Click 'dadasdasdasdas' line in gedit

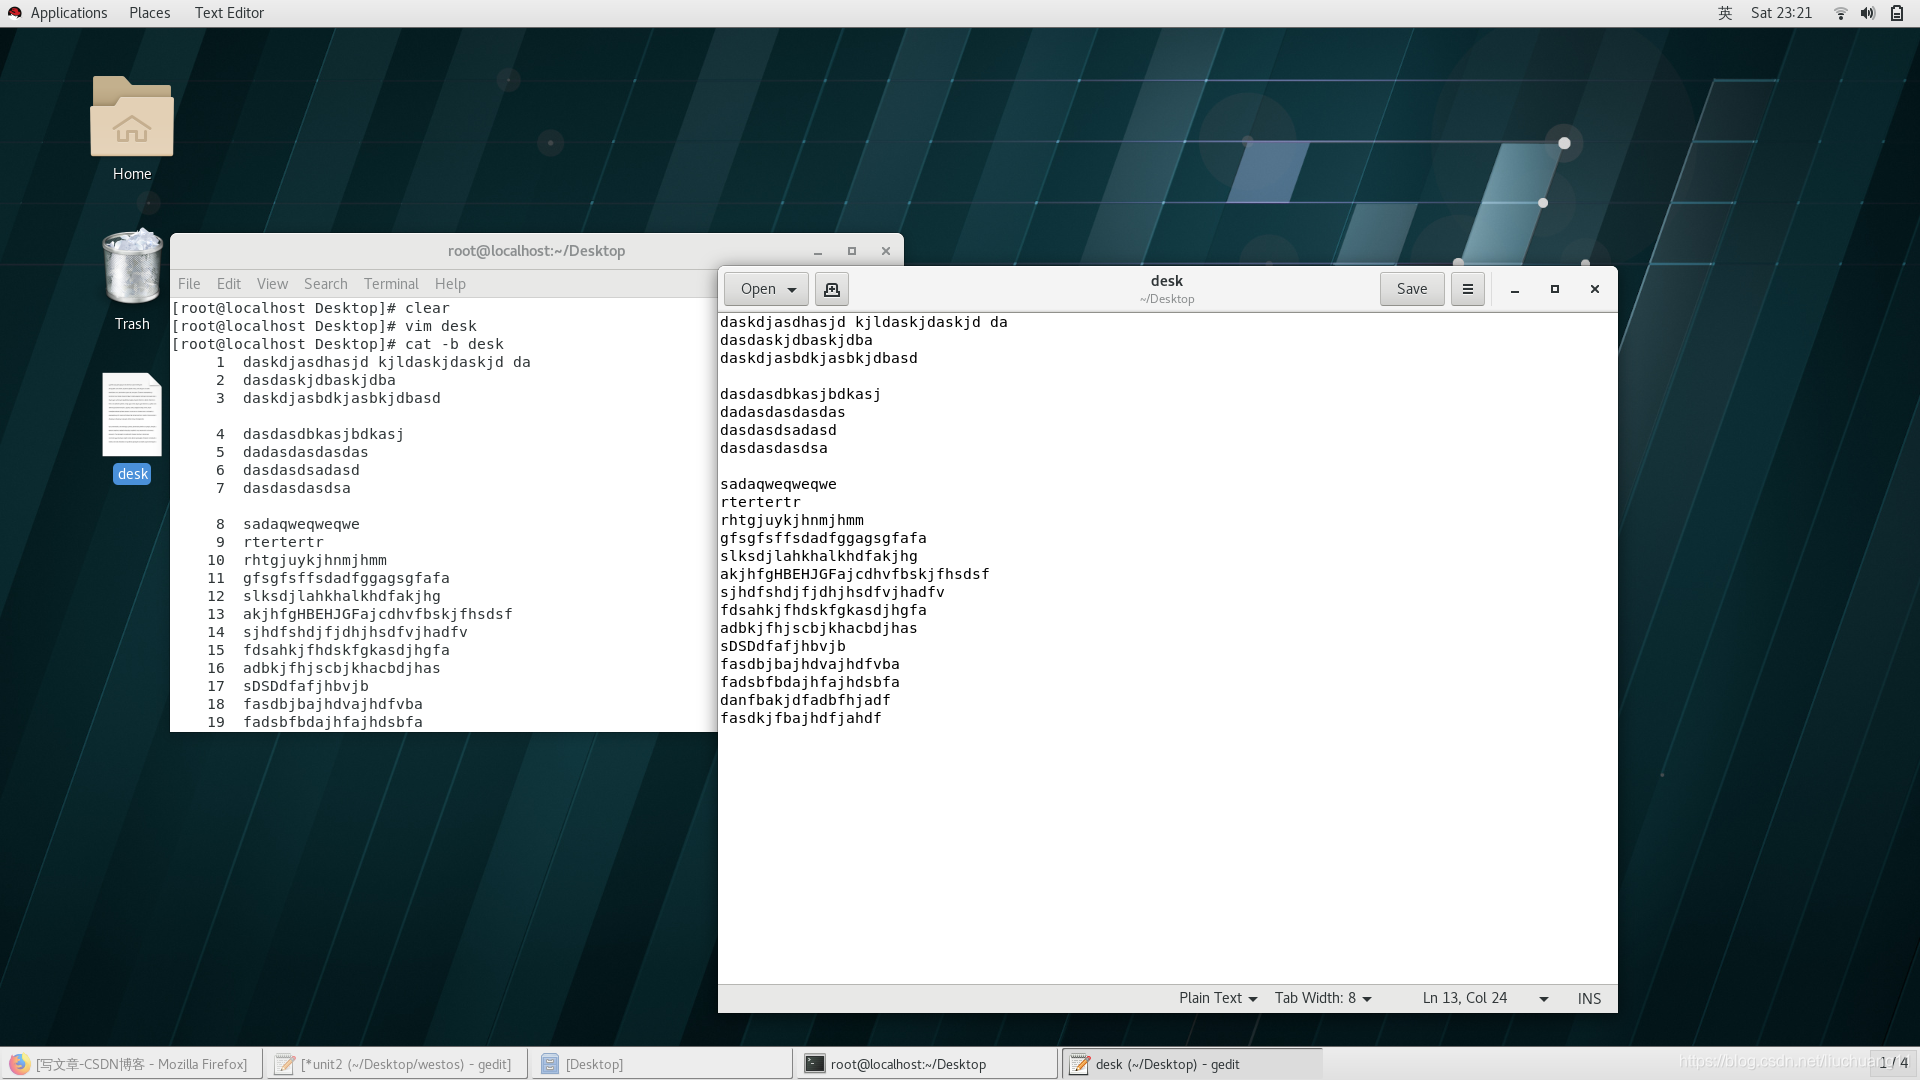[783, 412]
